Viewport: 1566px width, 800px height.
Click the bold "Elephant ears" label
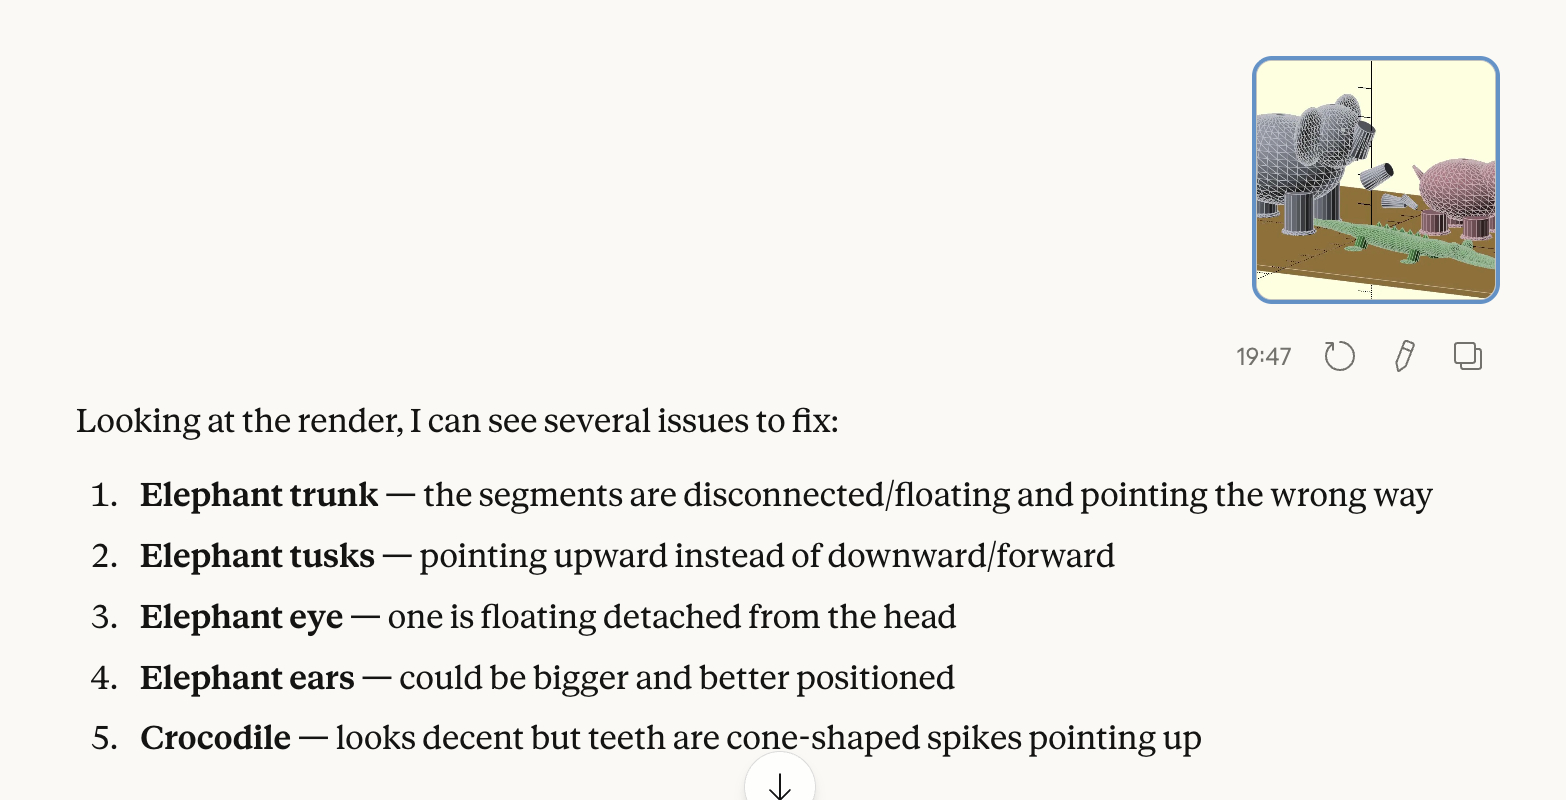click(247, 678)
